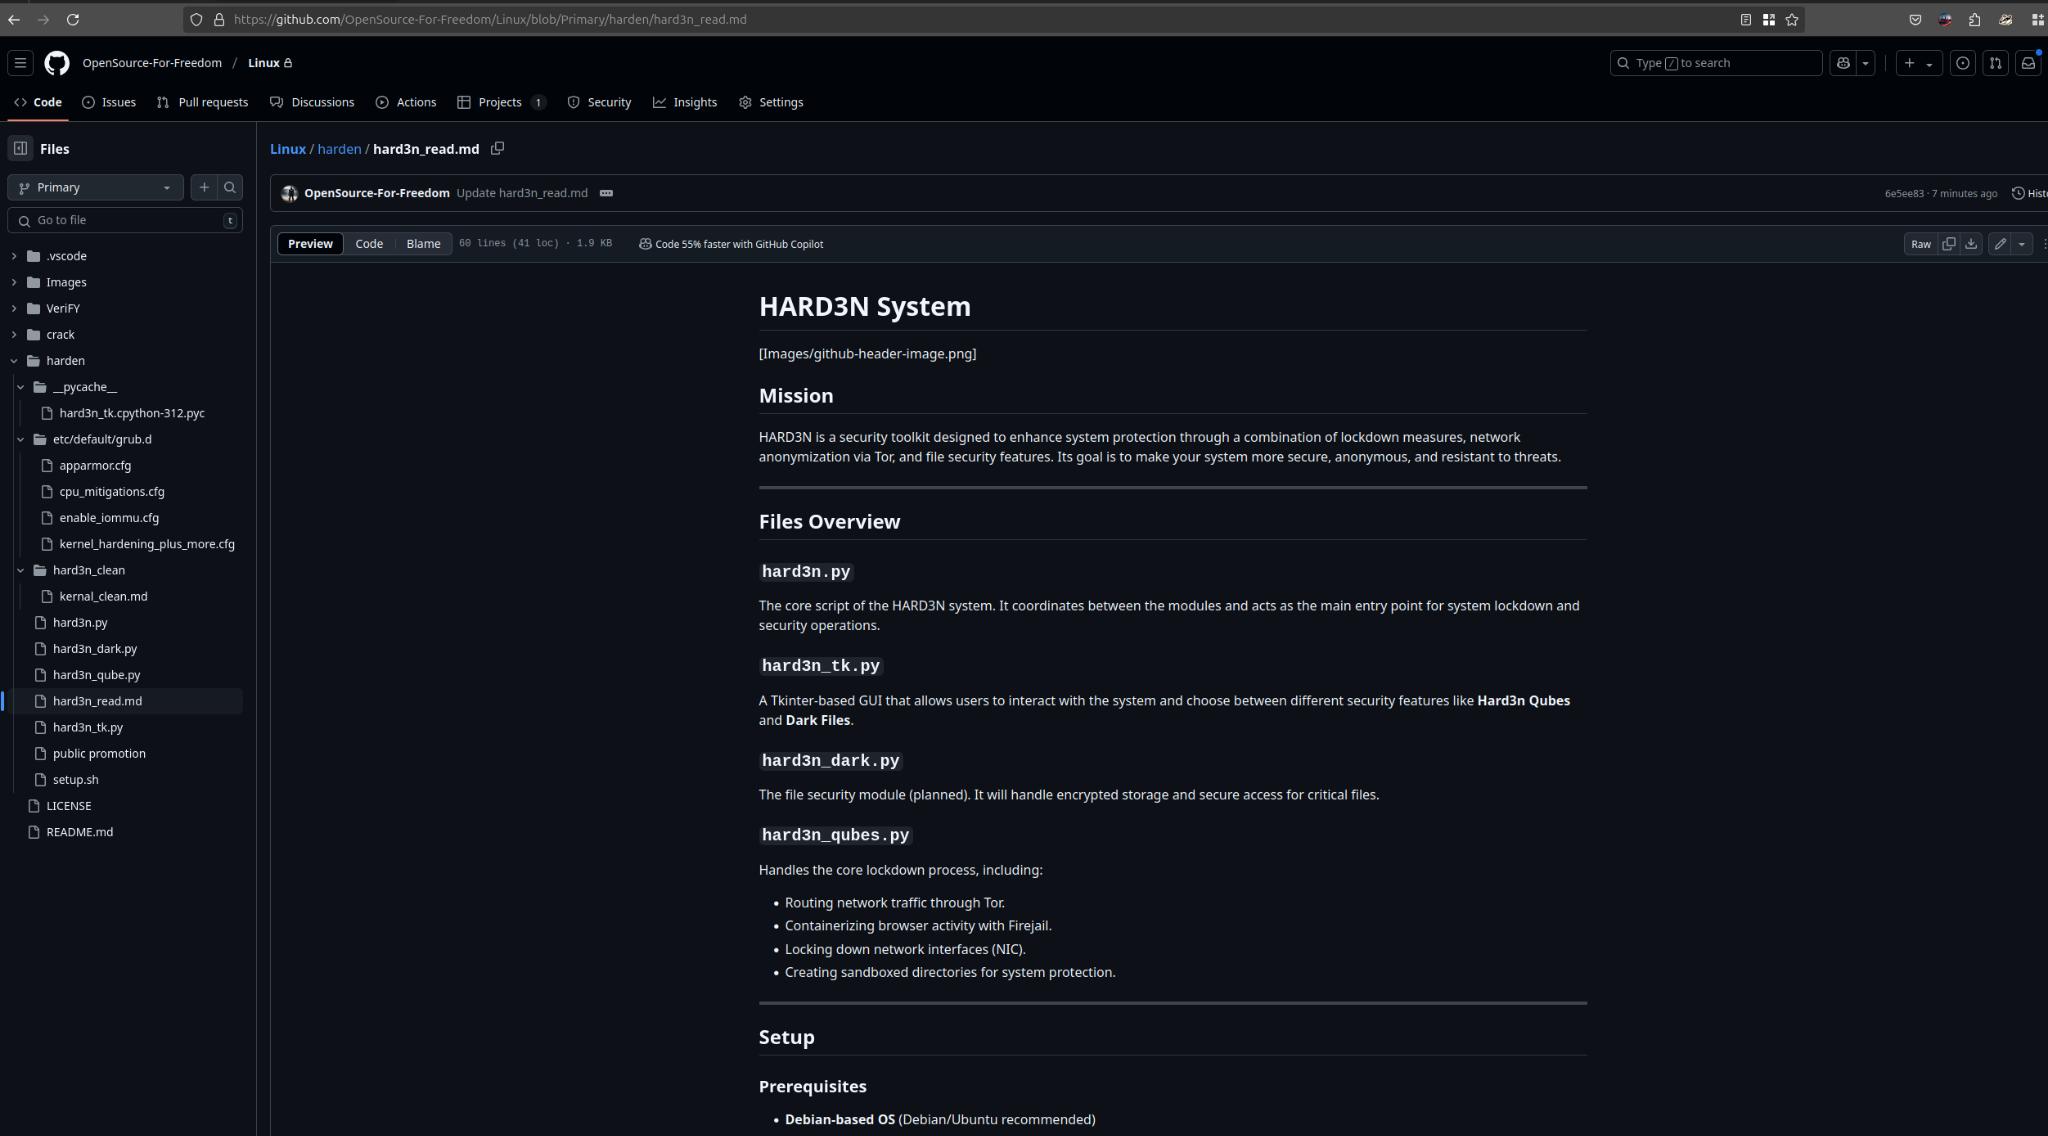The width and height of the screenshot is (2048, 1136).
Task: Open the harden breadcrumb link
Action: click(339, 148)
